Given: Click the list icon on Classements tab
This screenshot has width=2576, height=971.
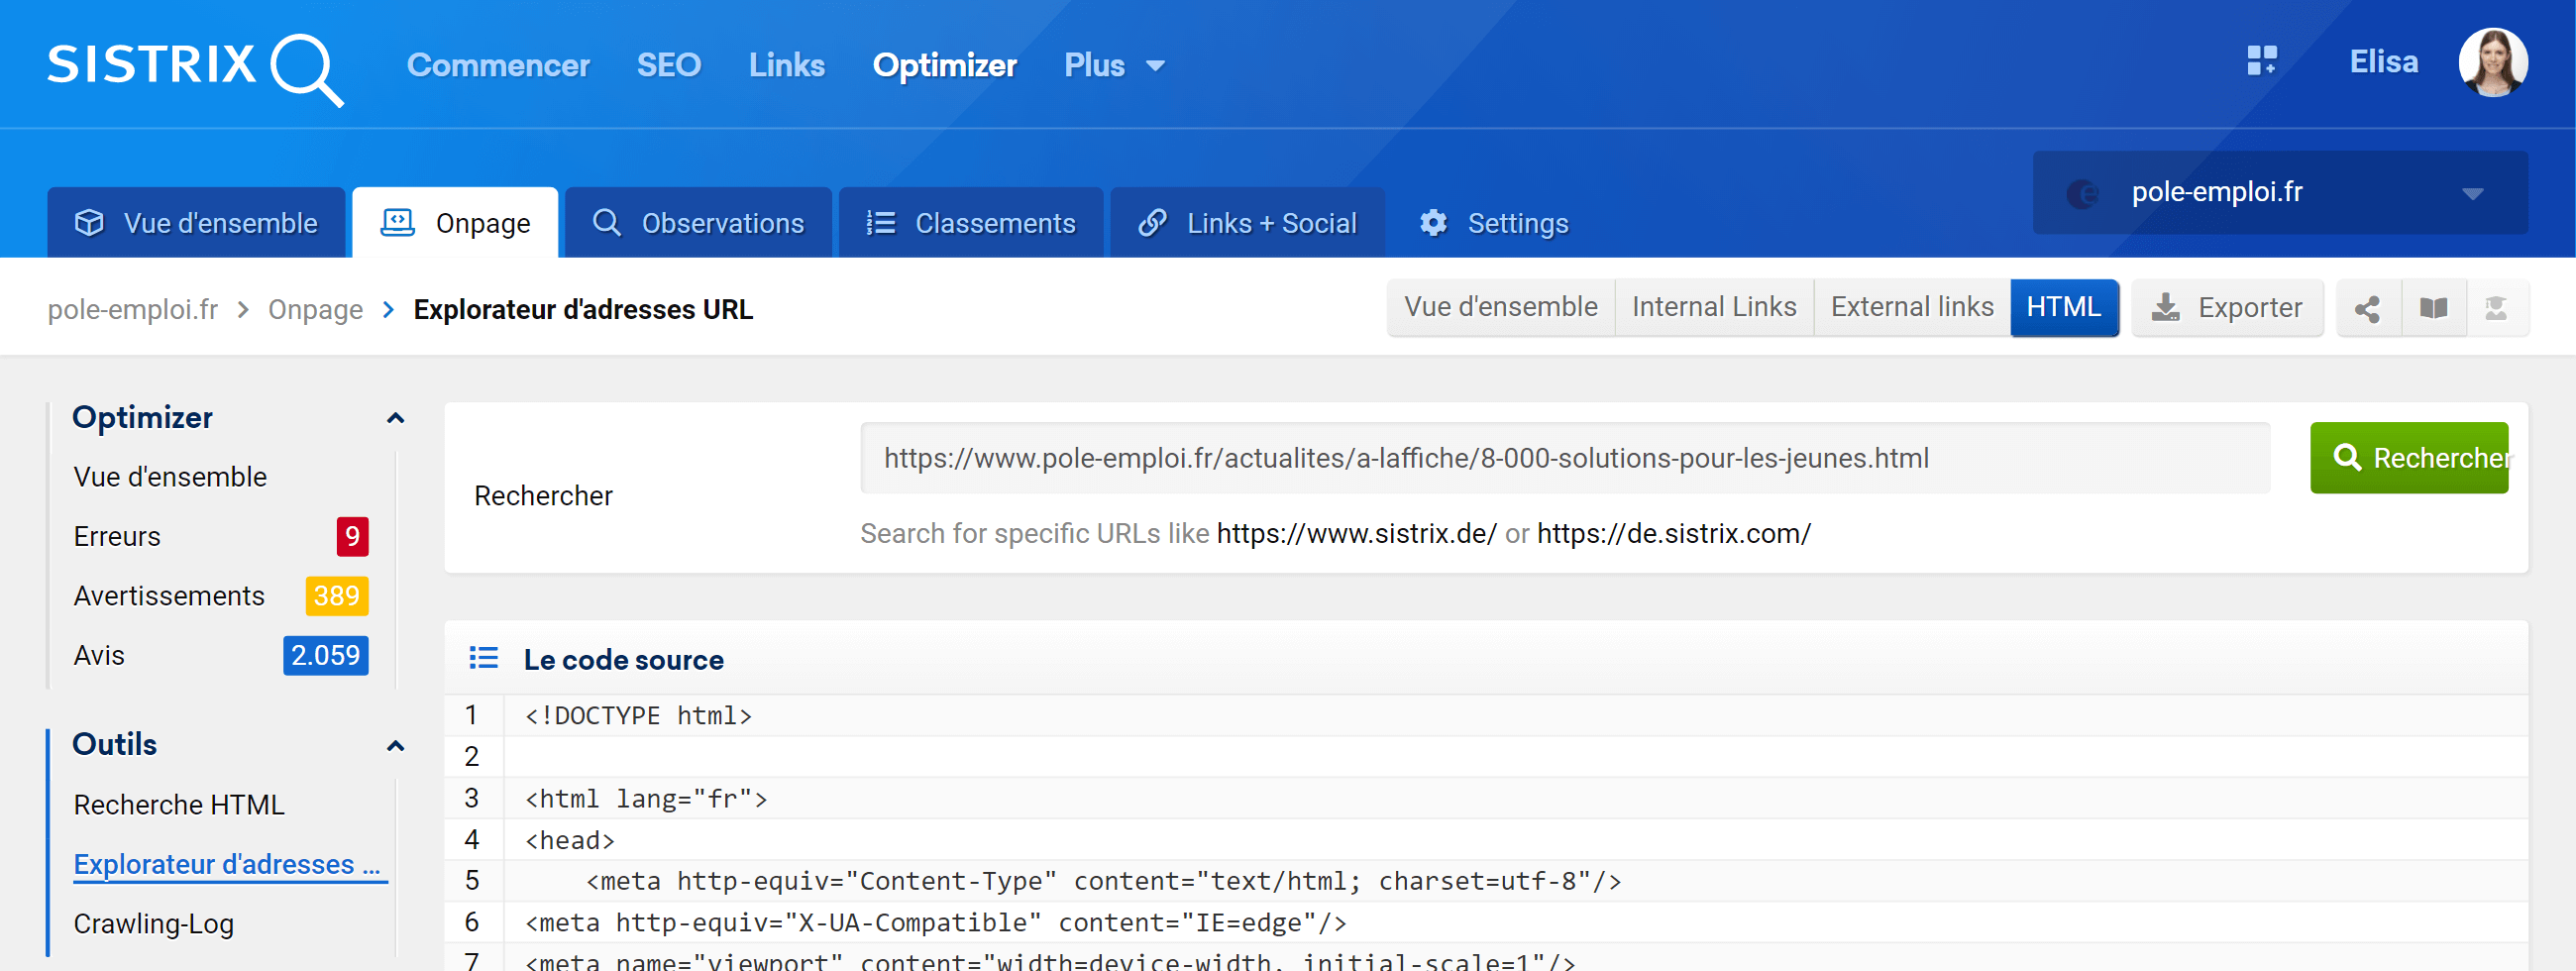Looking at the screenshot, I should click(880, 222).
